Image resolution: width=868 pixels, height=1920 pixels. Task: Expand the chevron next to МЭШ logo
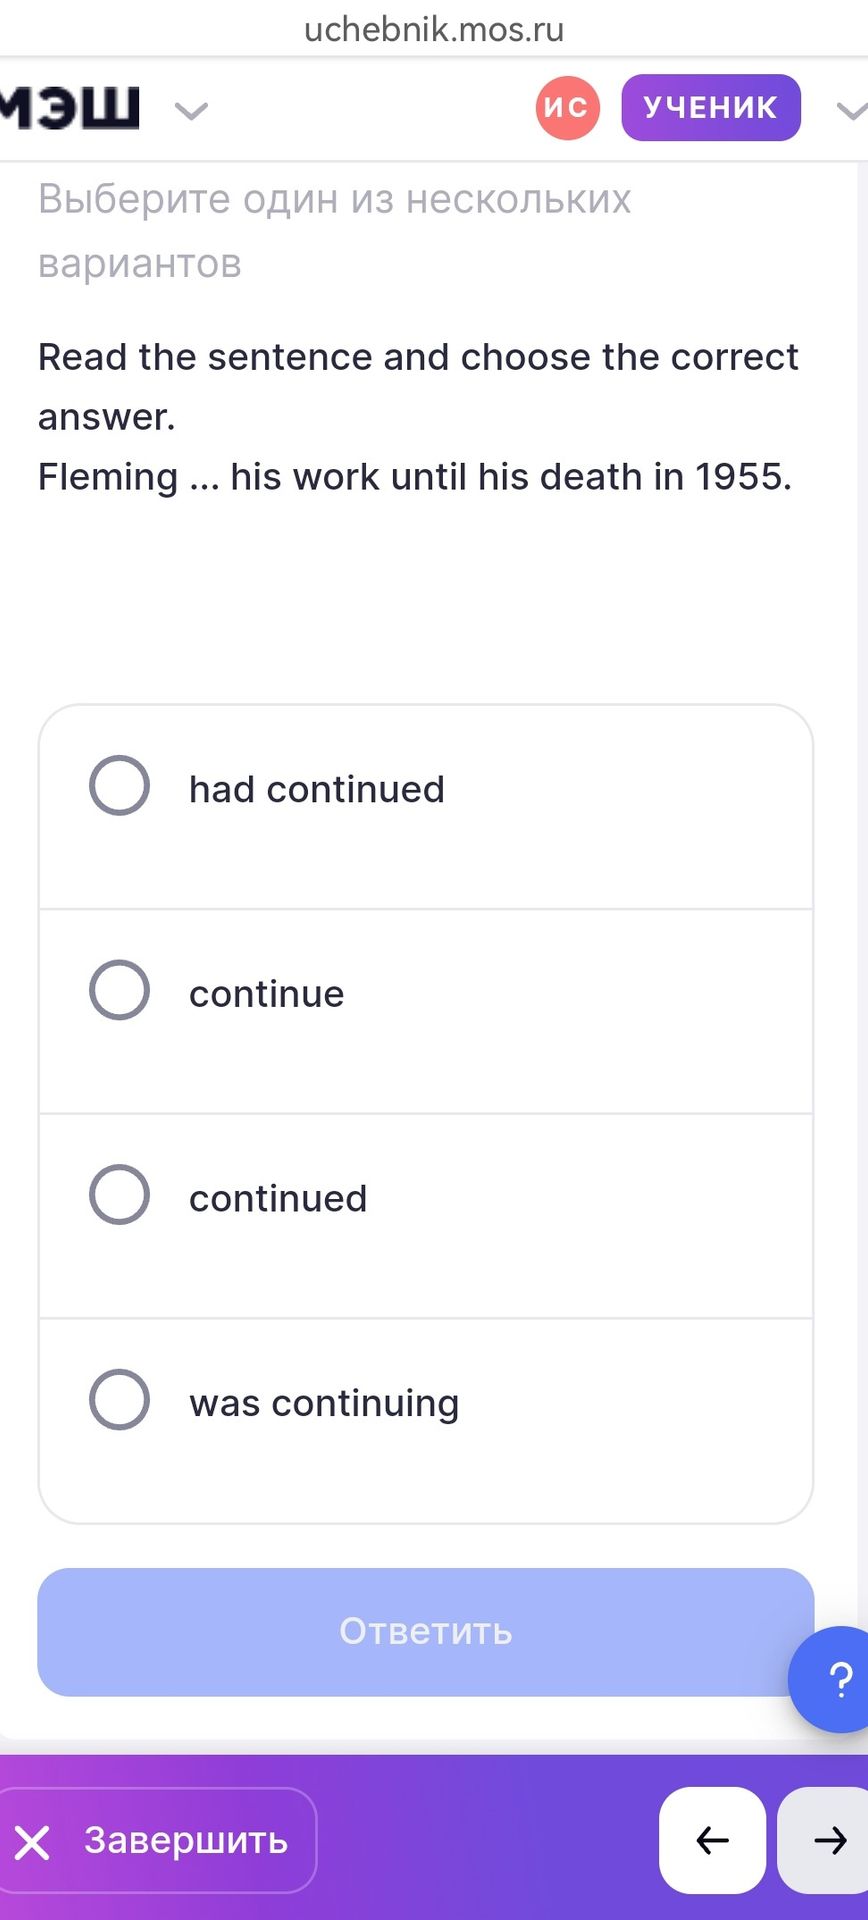pyautogui.click(x=191, y=110)
